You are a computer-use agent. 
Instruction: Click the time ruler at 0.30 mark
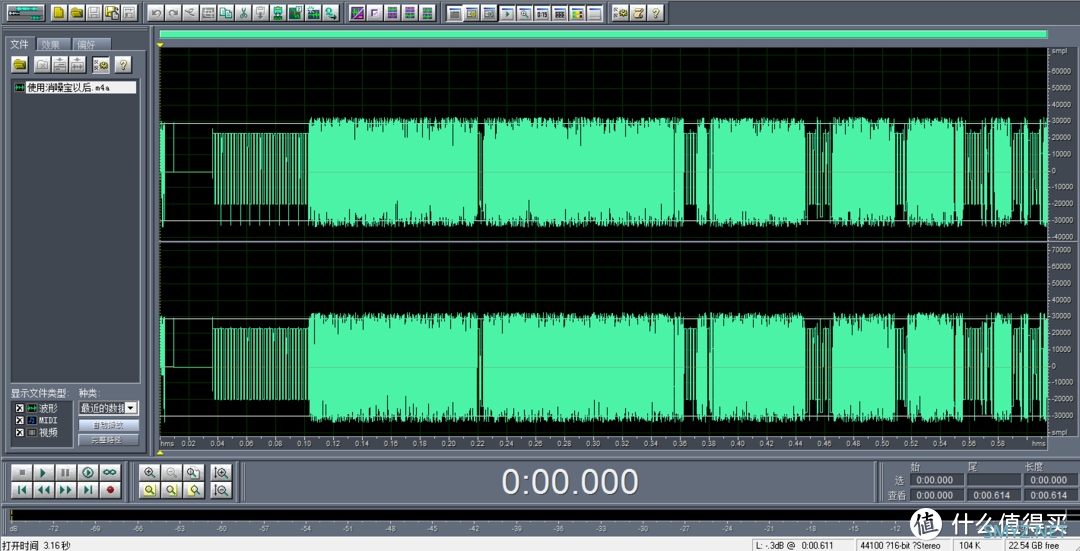point(592,443)
